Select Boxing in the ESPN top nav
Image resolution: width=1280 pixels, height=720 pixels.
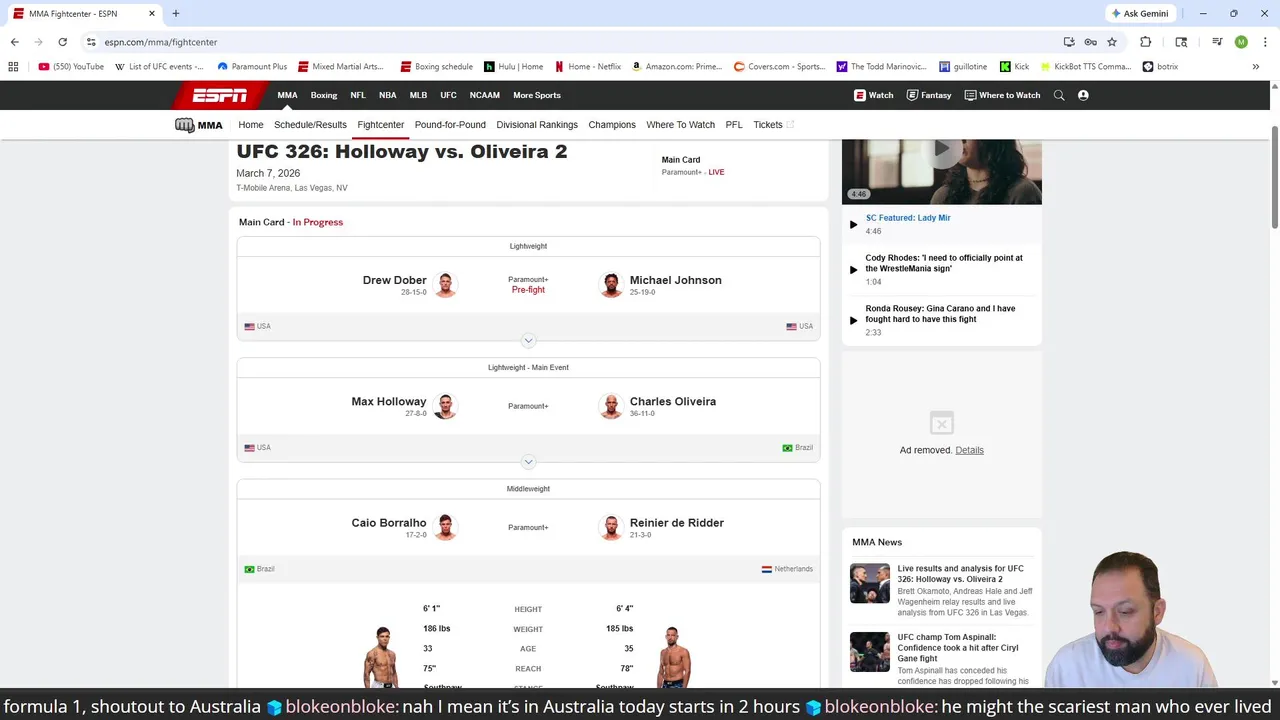324,95
